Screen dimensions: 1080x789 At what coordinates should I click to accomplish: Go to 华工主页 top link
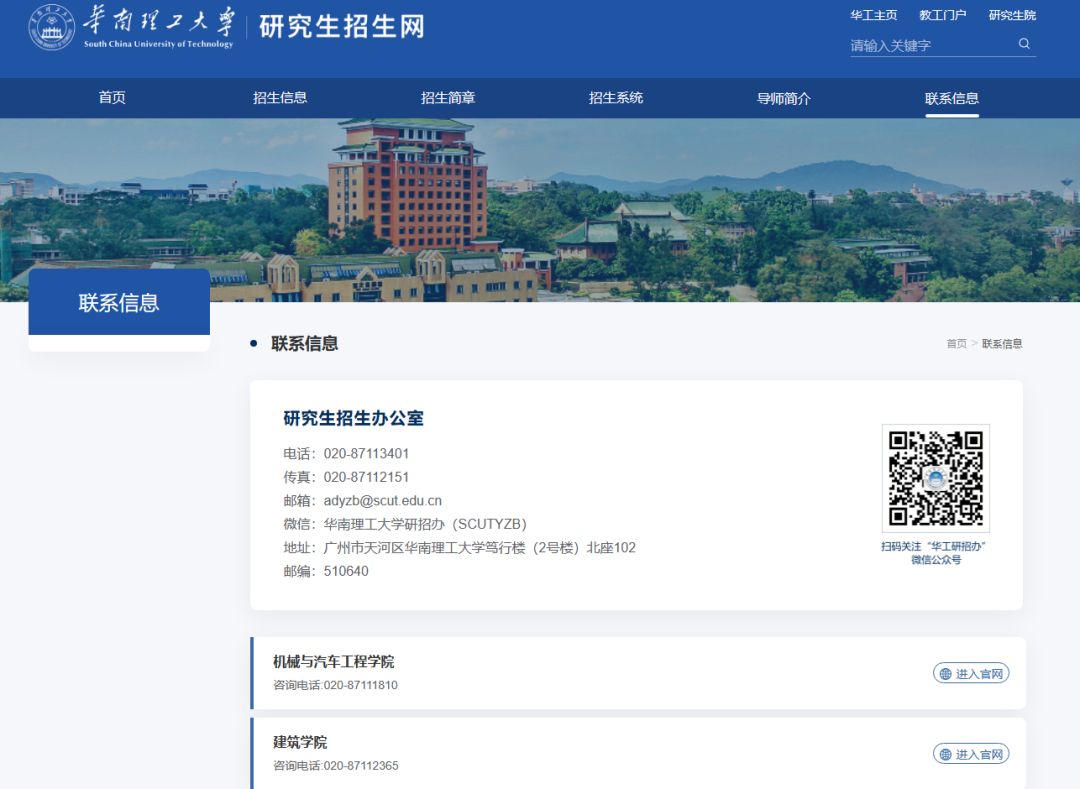873,15
